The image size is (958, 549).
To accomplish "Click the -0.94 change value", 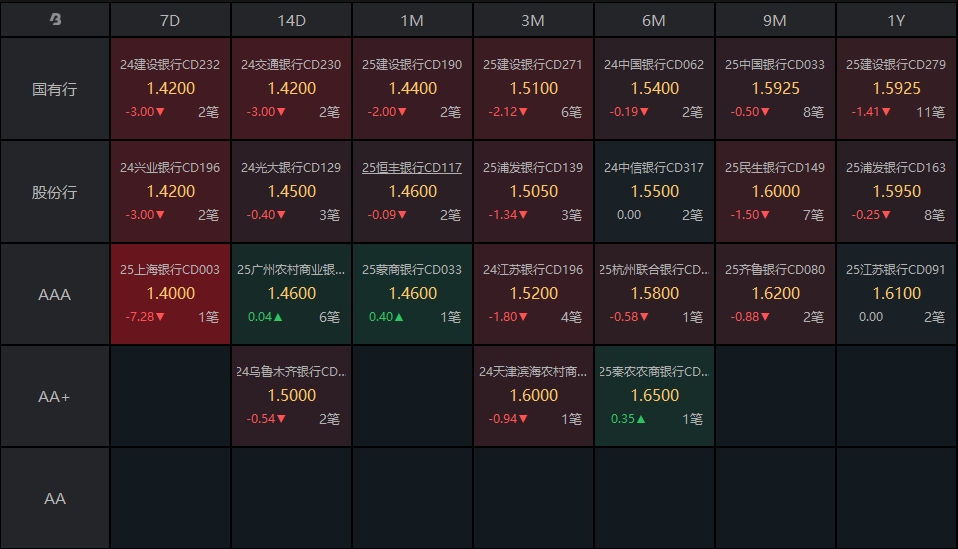I will click(508, 419).
